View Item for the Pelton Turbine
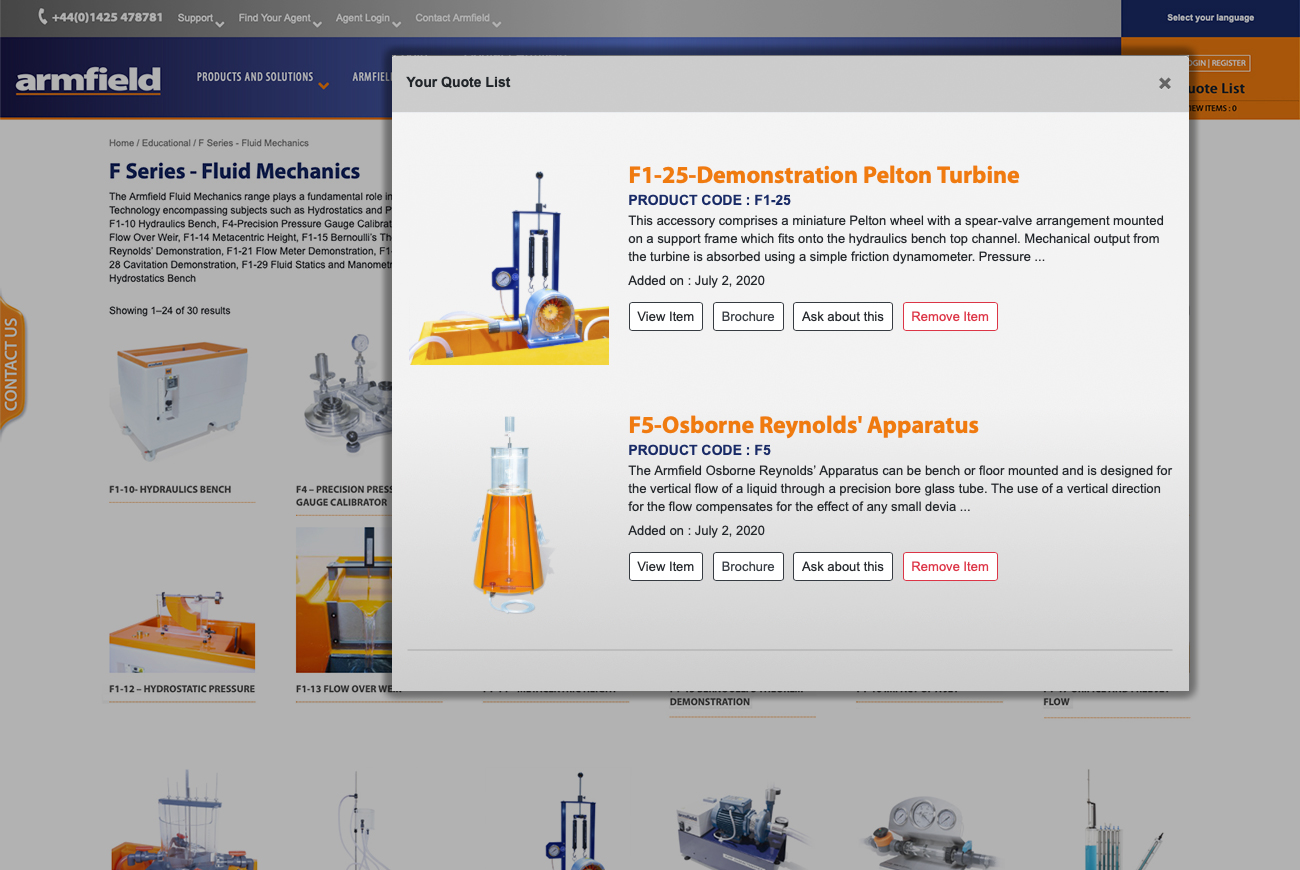The height and width of the screenshot is (870, 1300). tap(665, 317)
